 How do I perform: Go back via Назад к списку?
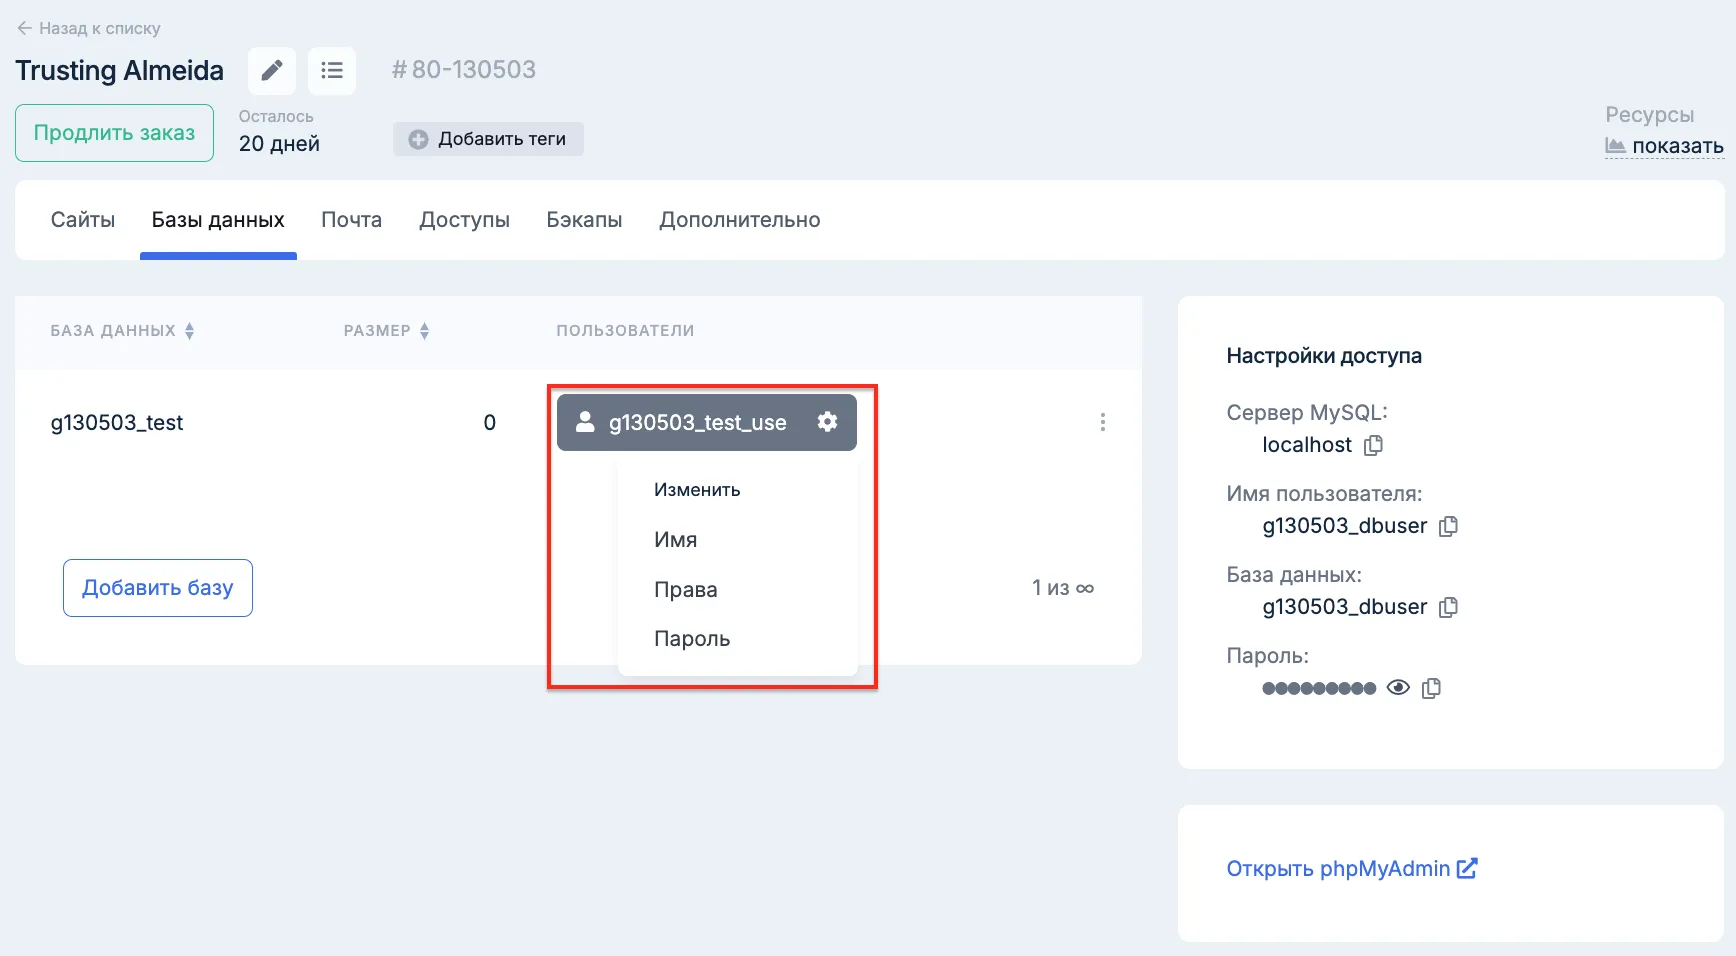point(88,28)
